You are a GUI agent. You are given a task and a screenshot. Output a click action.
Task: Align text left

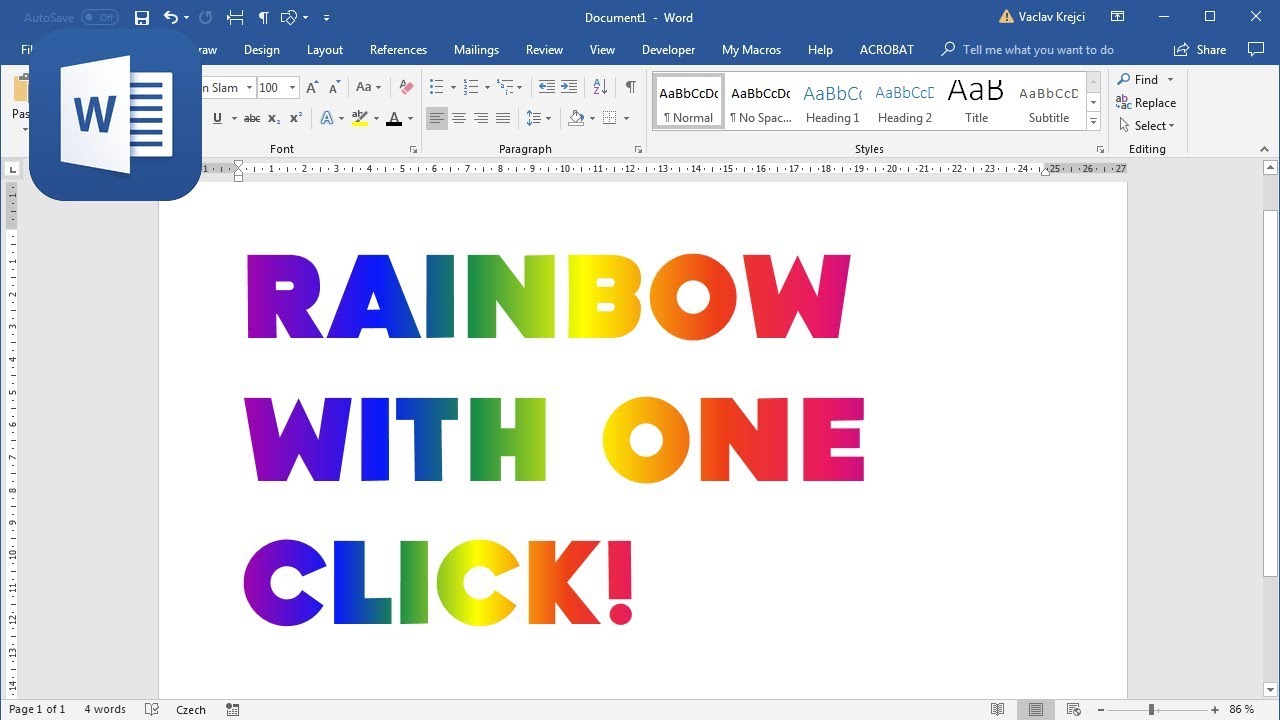coord(437,118)
